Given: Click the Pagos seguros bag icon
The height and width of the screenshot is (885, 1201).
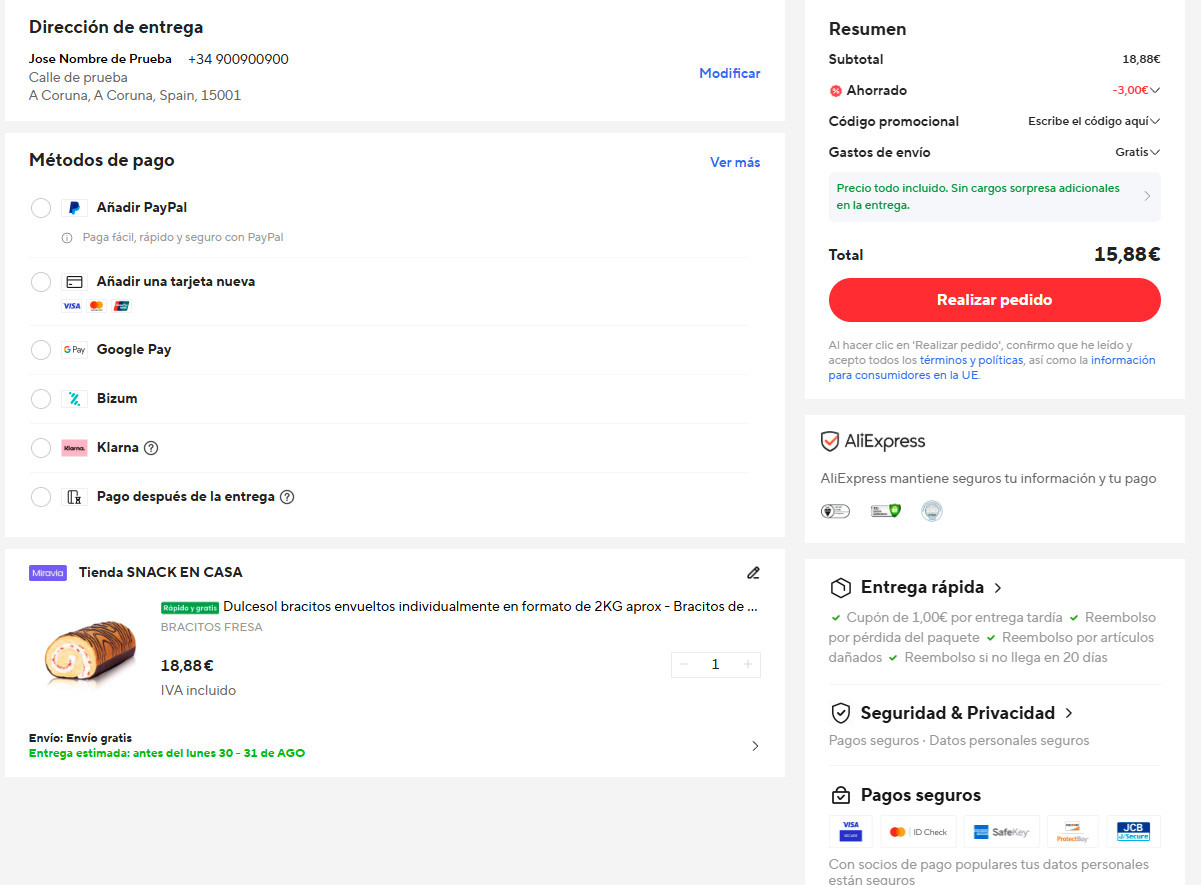Looking at the screenshot, I should [x=841, y=796].
